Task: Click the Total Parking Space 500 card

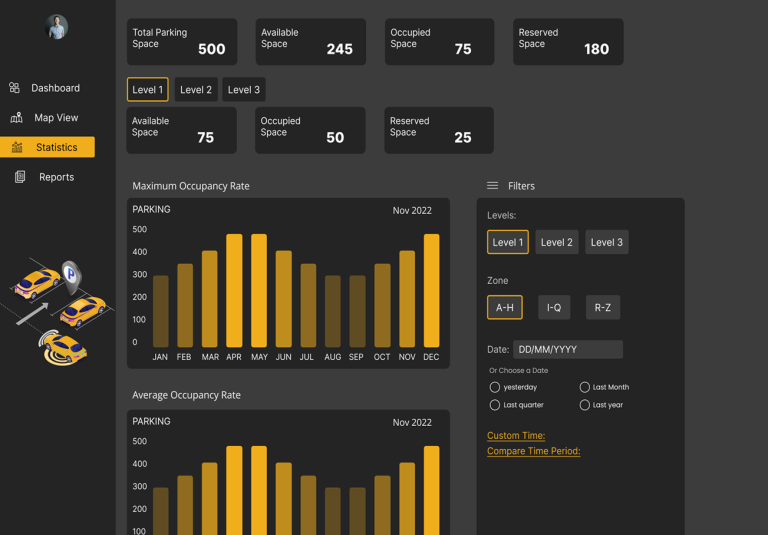Action: tap(182, 42)
